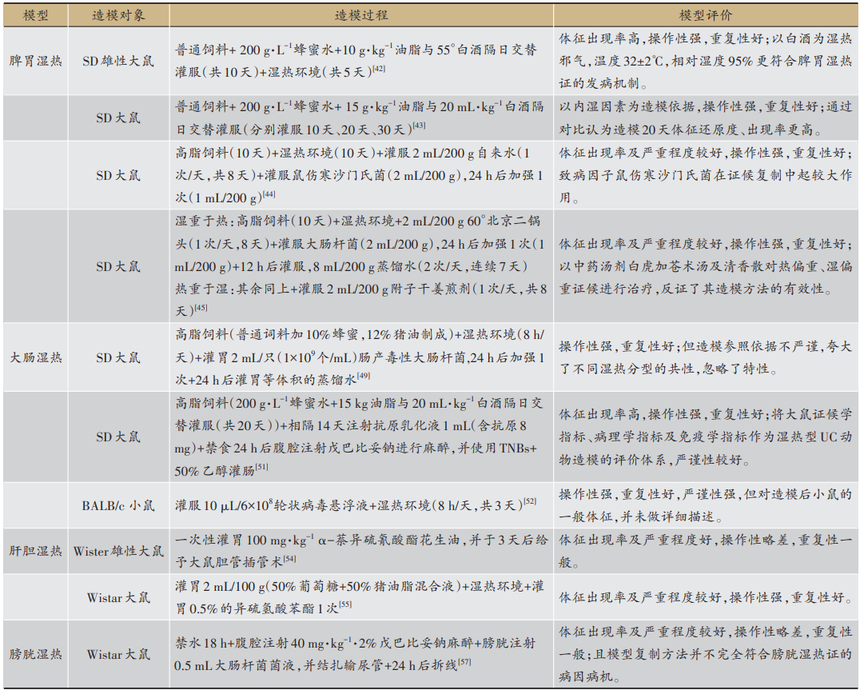
Task: Click the Wister雄性大鼠 cell
Action: click(x=117, y=550)
